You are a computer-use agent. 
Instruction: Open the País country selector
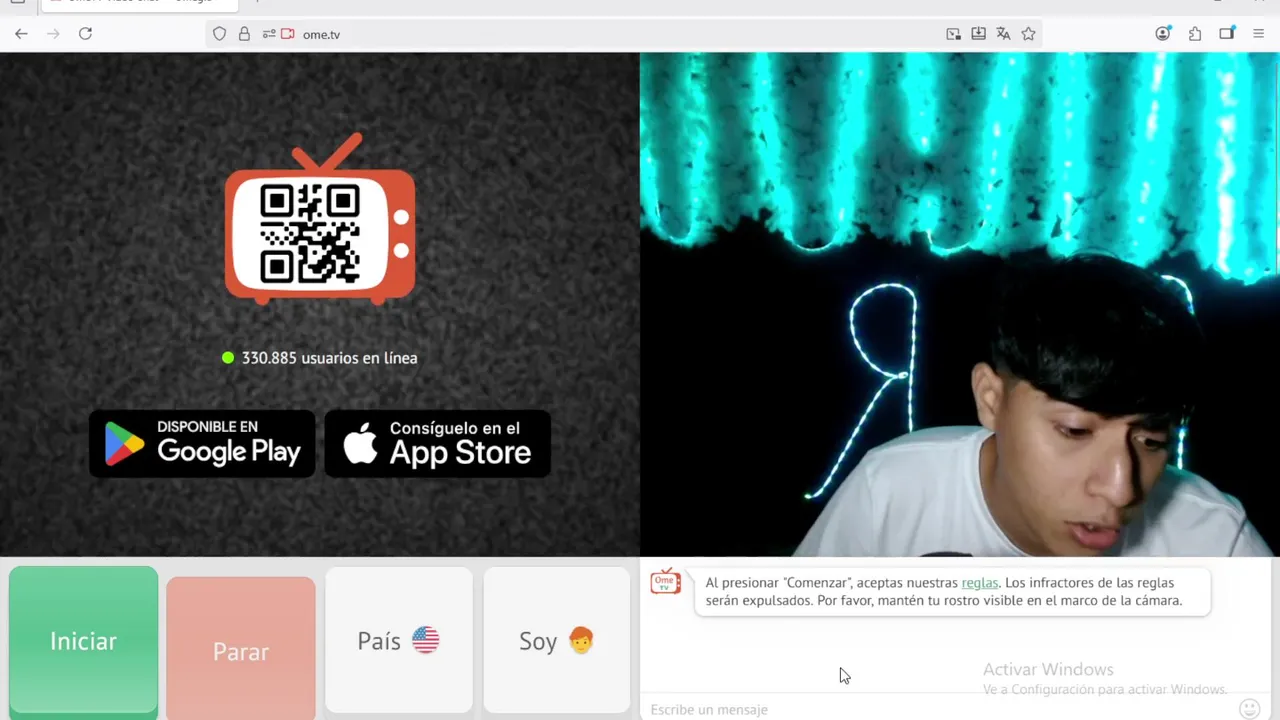click(399, 640)
